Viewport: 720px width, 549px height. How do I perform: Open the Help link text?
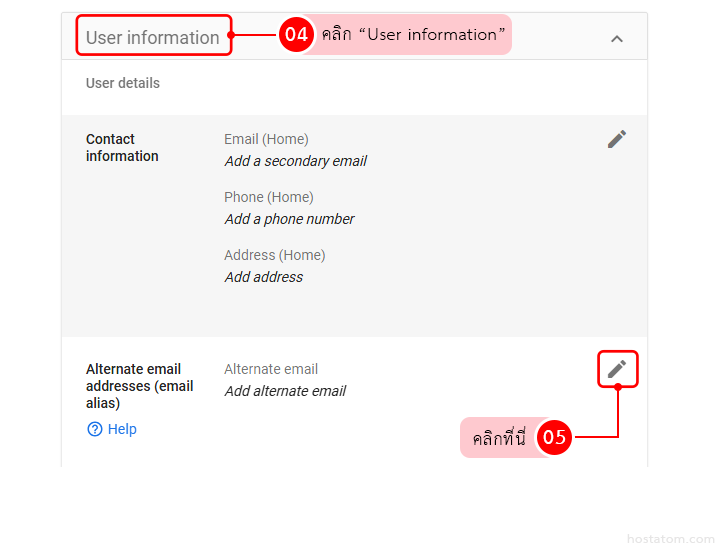[122, 429]
